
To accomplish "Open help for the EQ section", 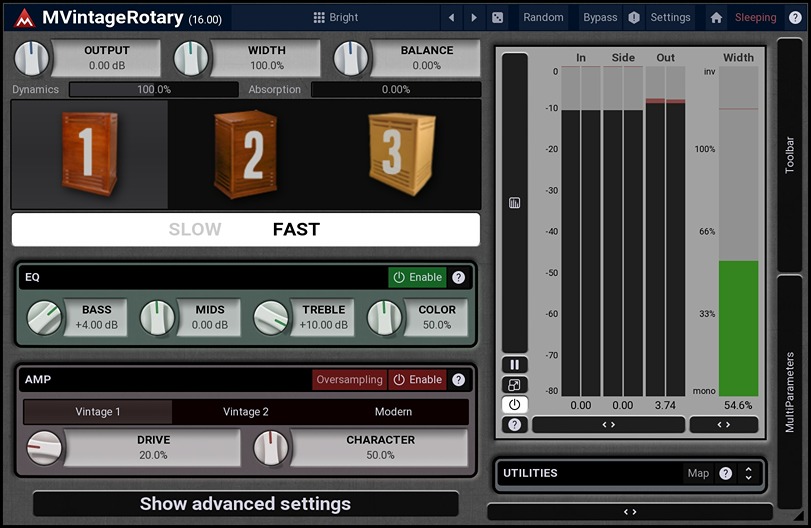I will (458, 277).
